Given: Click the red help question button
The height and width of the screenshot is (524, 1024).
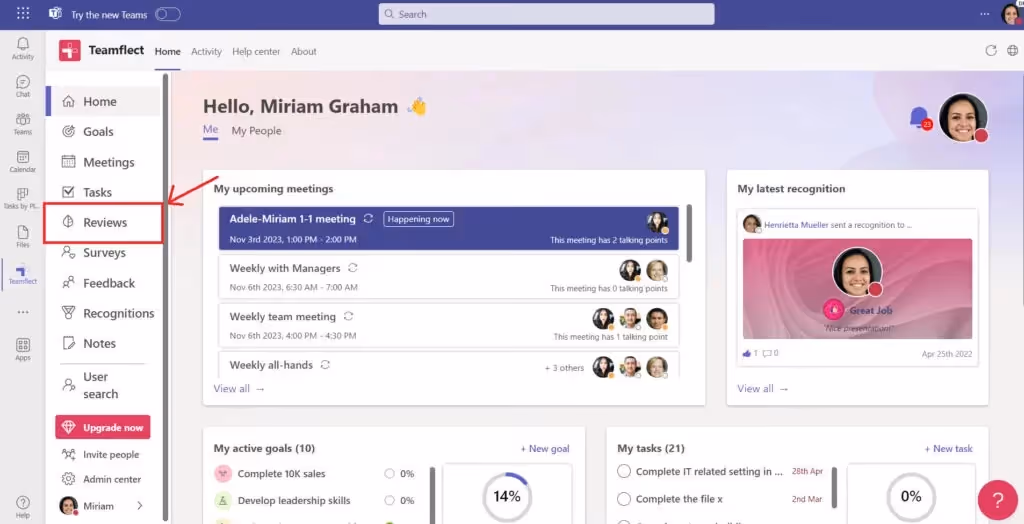Looking at the screenshot, I should 997,500.
